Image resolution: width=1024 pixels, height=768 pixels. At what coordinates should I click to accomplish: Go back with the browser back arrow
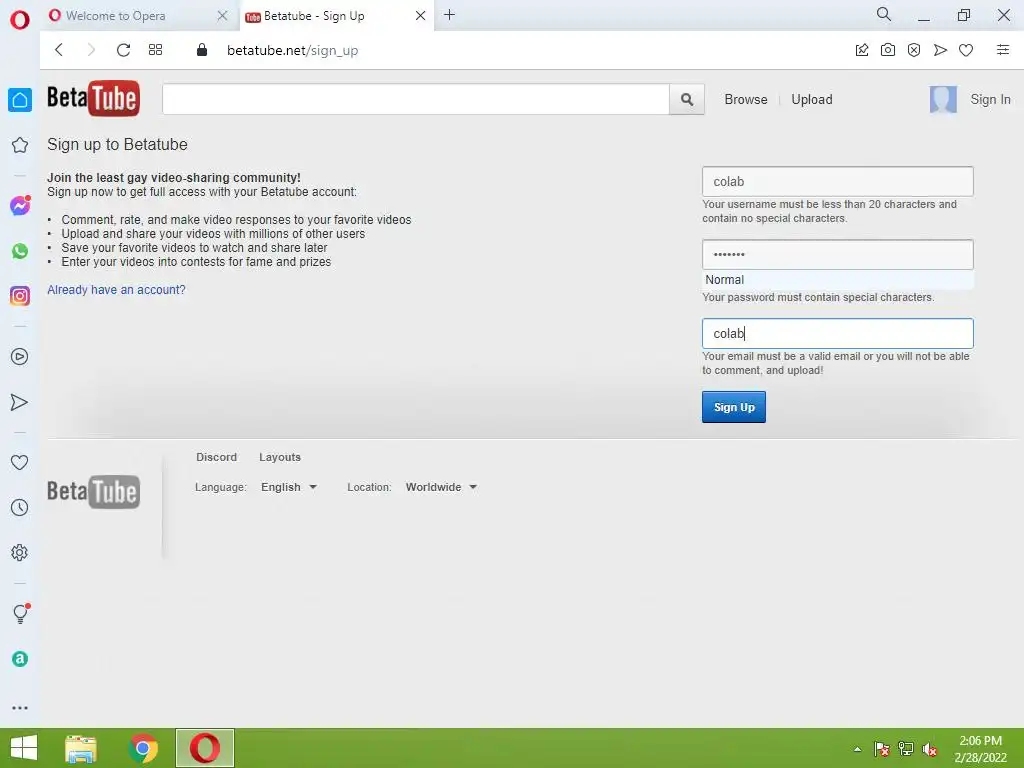(59, 50)
